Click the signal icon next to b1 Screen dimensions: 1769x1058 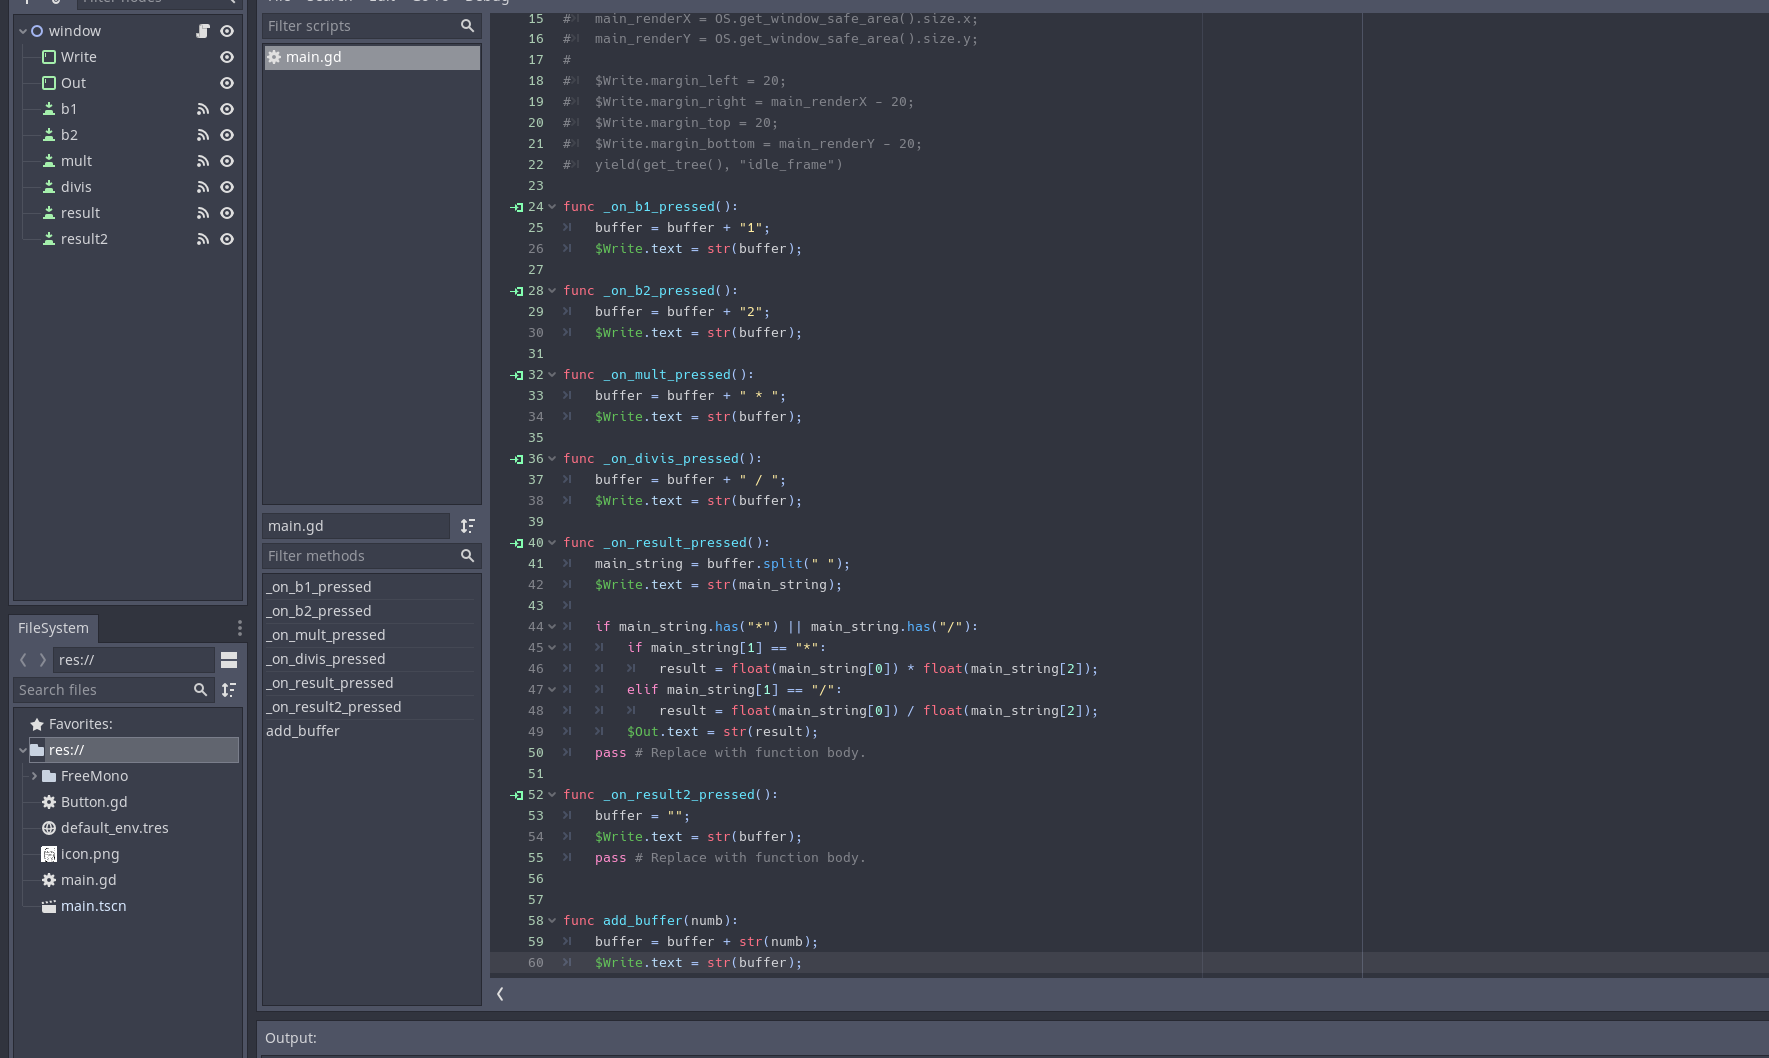[203, 109]
